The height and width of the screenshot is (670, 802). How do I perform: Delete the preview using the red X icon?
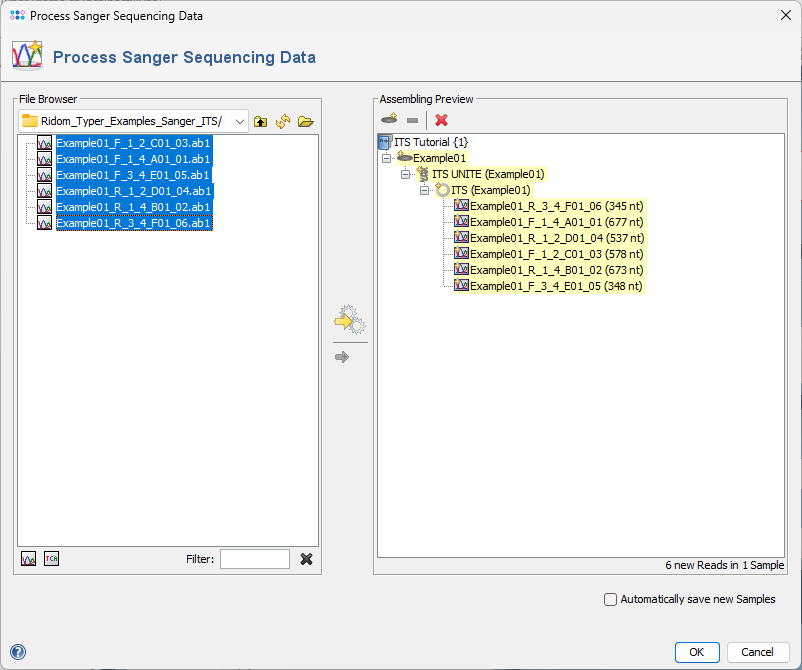click(441, 118)
